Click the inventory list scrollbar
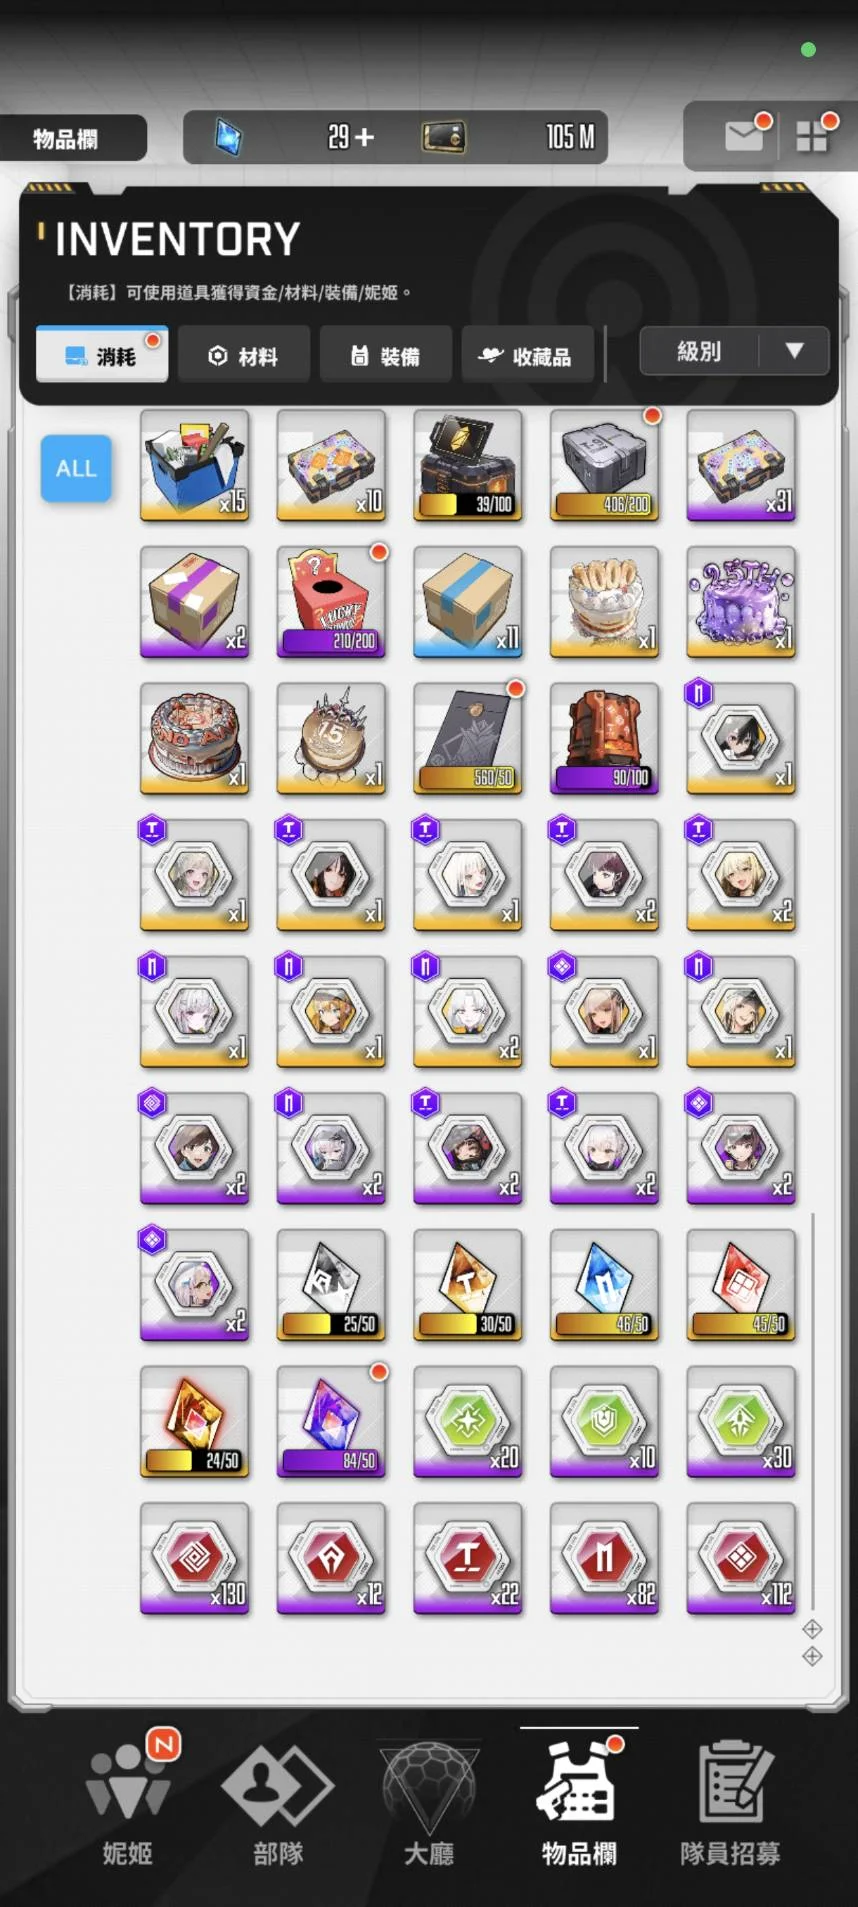This screenshot has width=858, height=1907. [813, 1410]
